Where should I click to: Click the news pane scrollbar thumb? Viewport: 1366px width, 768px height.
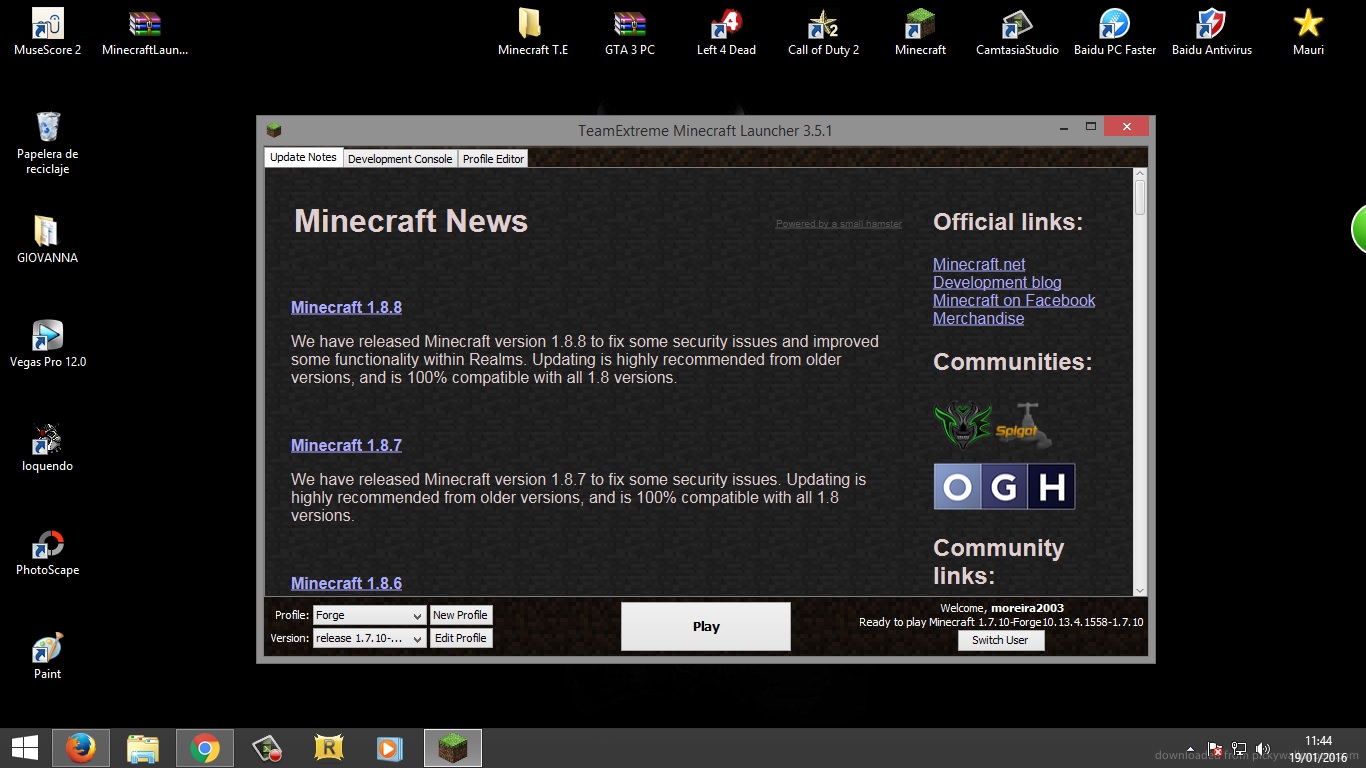pyautogui.click(x=1140, y=197)
